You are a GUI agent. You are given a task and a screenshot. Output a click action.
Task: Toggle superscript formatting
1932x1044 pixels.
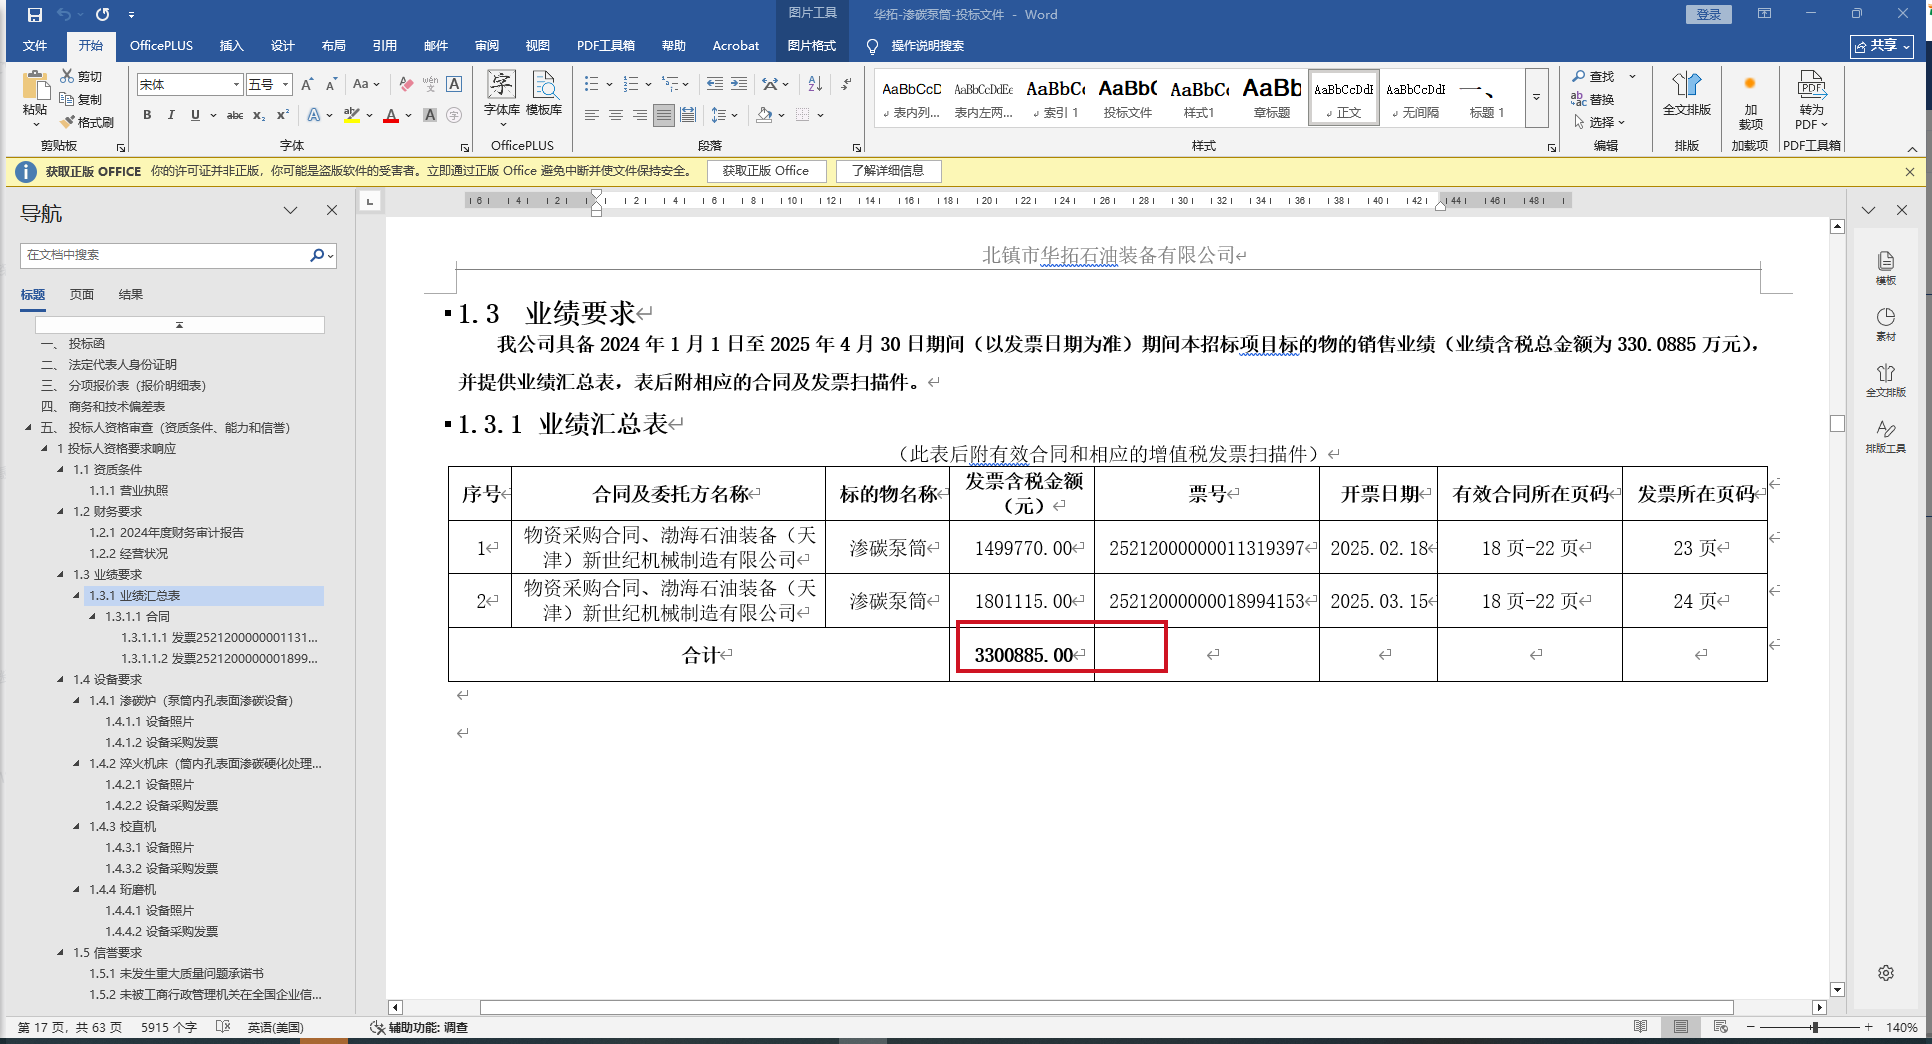point(283,115)
